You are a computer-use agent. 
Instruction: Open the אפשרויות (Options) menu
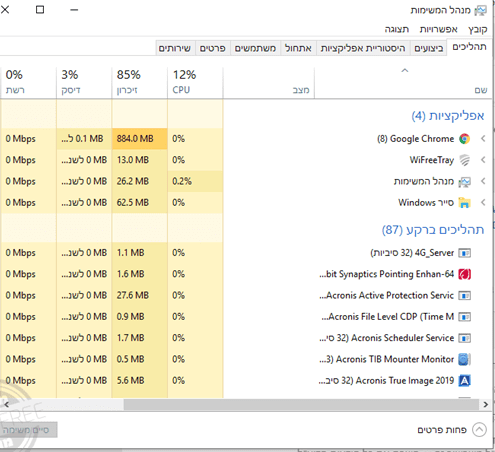(x=438, y=29)
